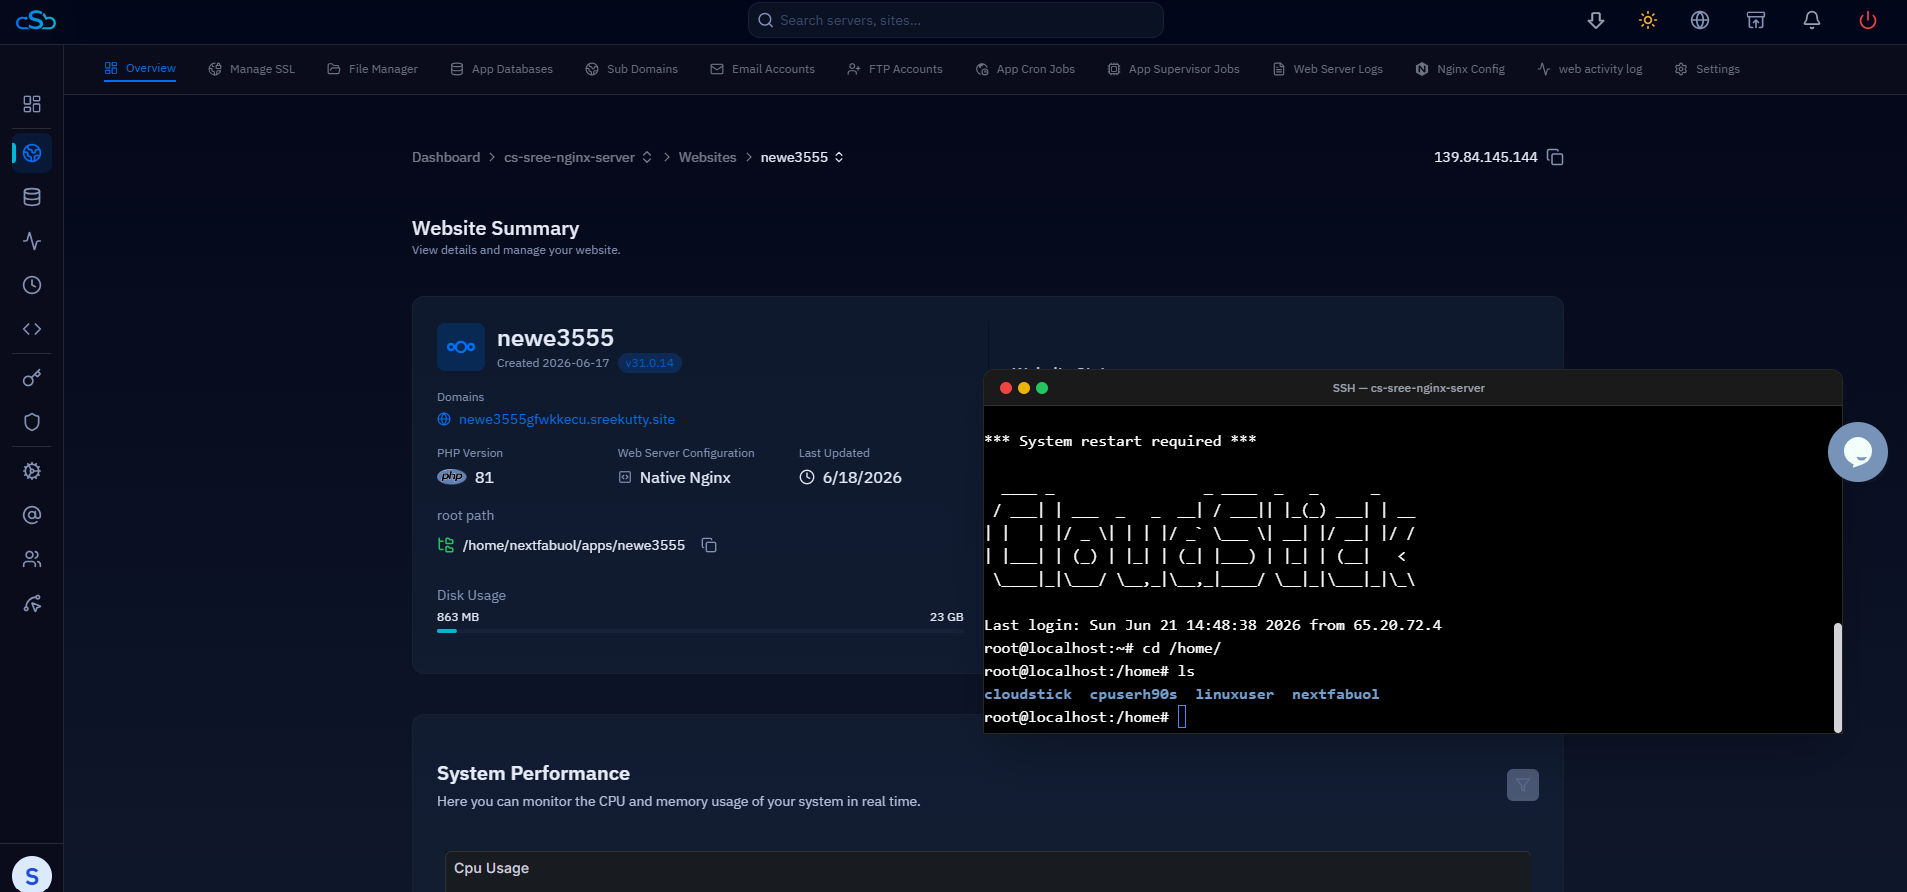The height and width of the screenshot is (892, 1907).
Task: Click the linuxuser directory in the terminal
Action: tap(1235, 694)
